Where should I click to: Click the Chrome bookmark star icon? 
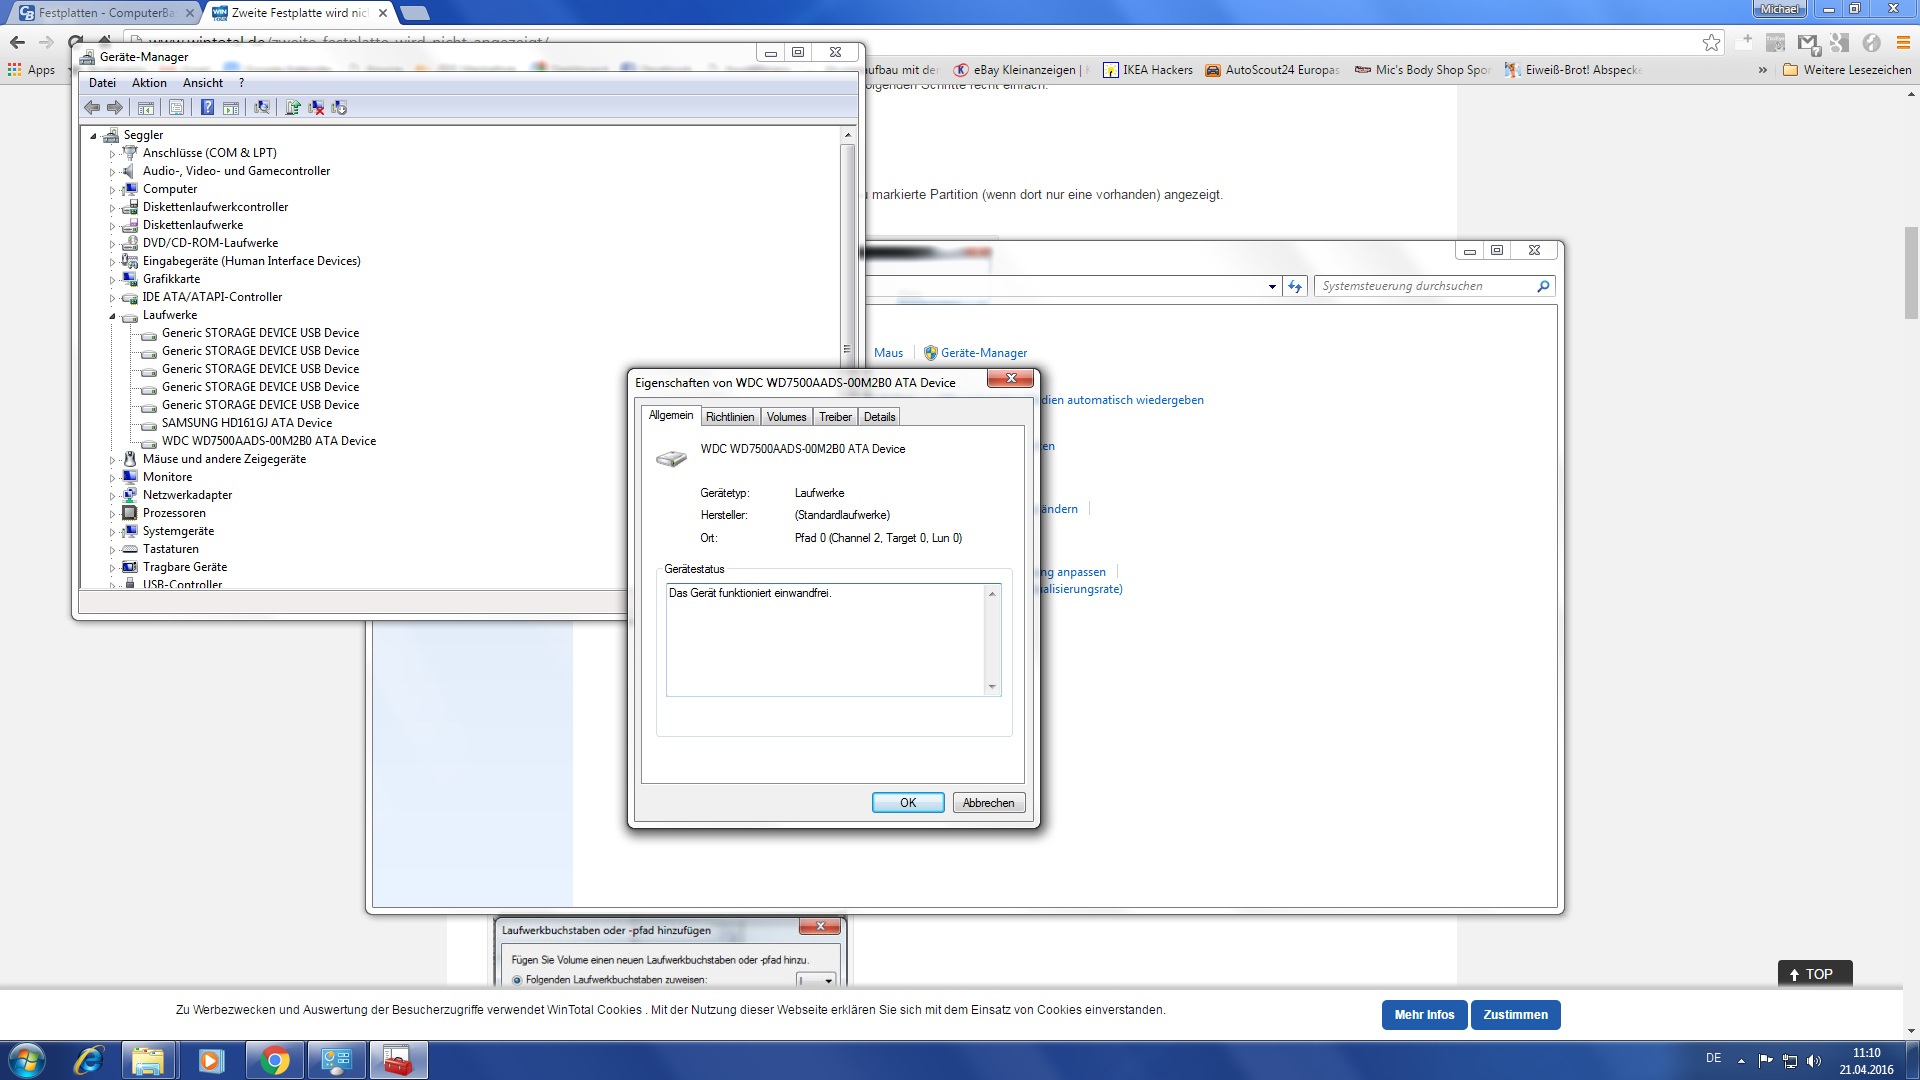point(1711,42)
